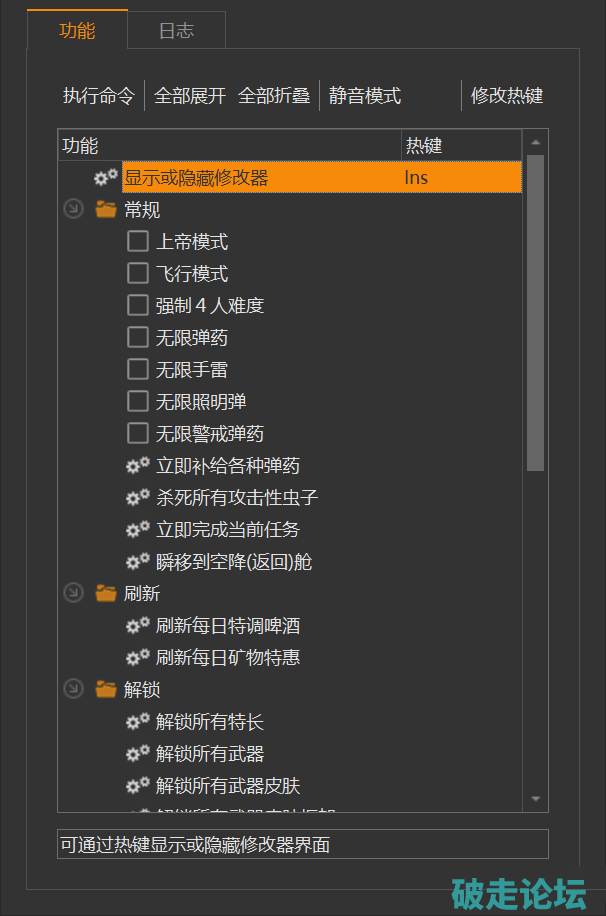Switch to the 日志 tab
This screenshot has height=916, width=606.
pos(176,30)
